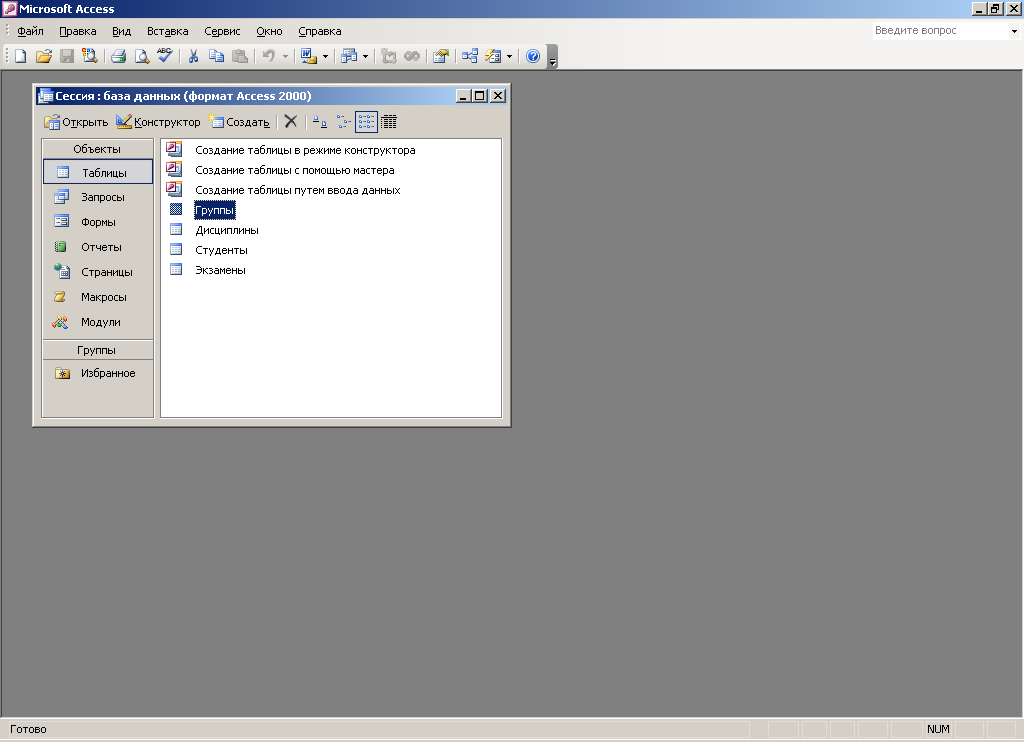The image size is (1024, 742).
Task: Switch to List view
Action: pos(366,121)
